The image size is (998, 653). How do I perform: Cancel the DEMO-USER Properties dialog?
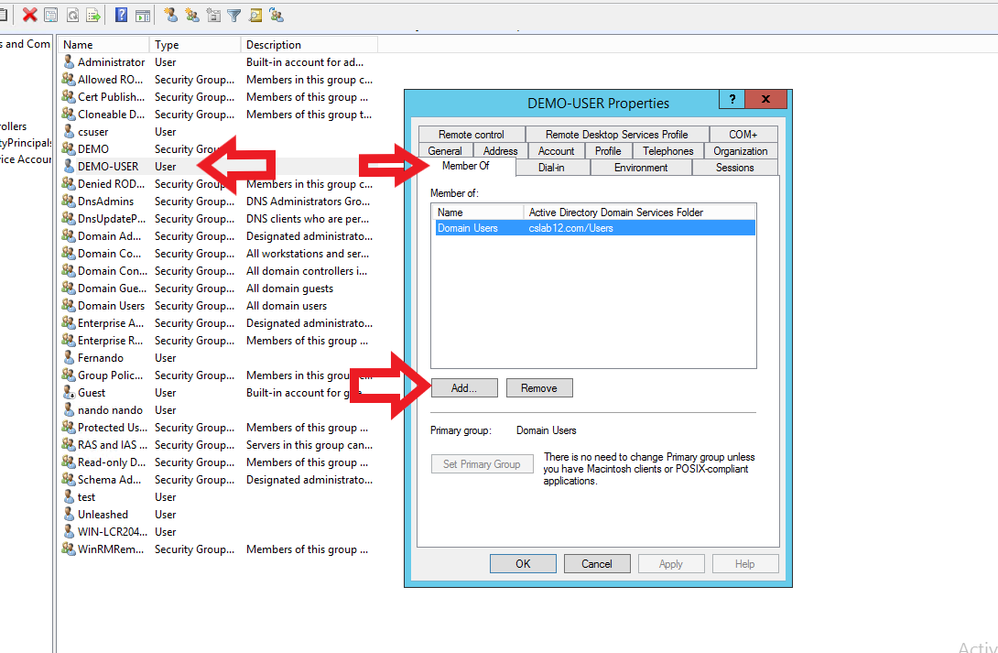597,564
